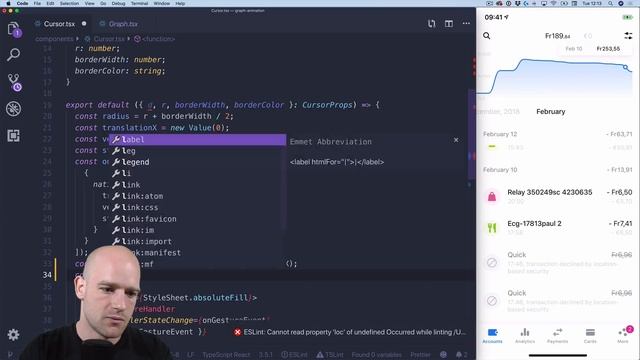The height and width of the screenshot is (360, 640).
Task: Open the Search view in activity bar
Action: (x=13, y=55)
